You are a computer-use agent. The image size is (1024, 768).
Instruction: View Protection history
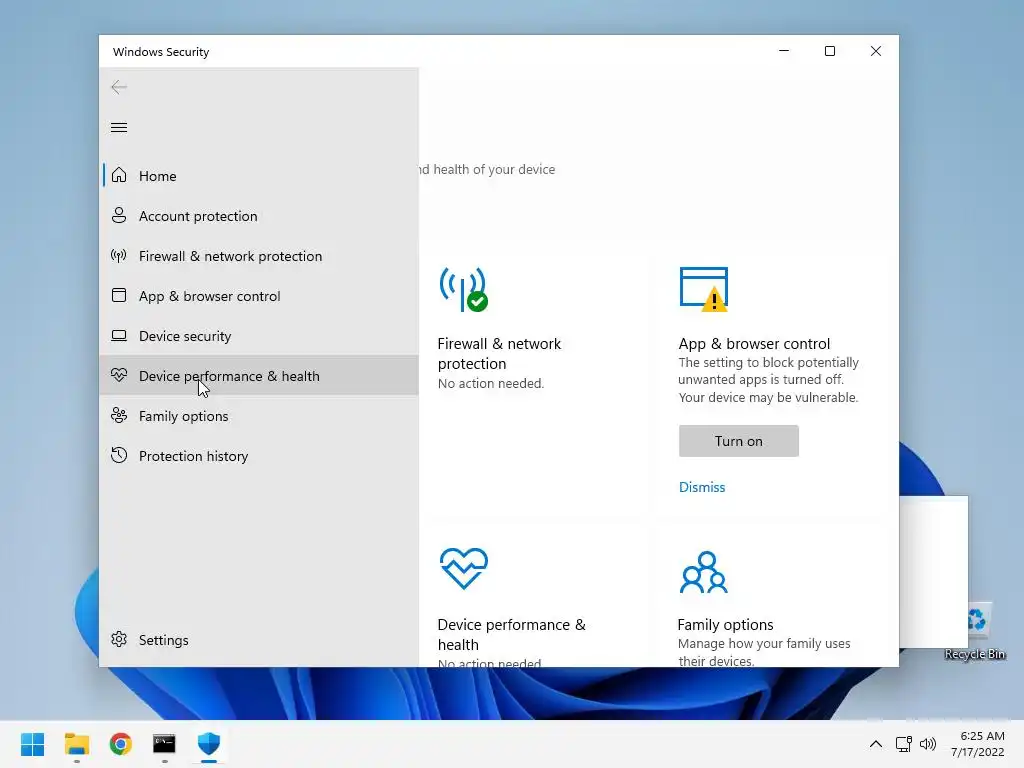259,456
